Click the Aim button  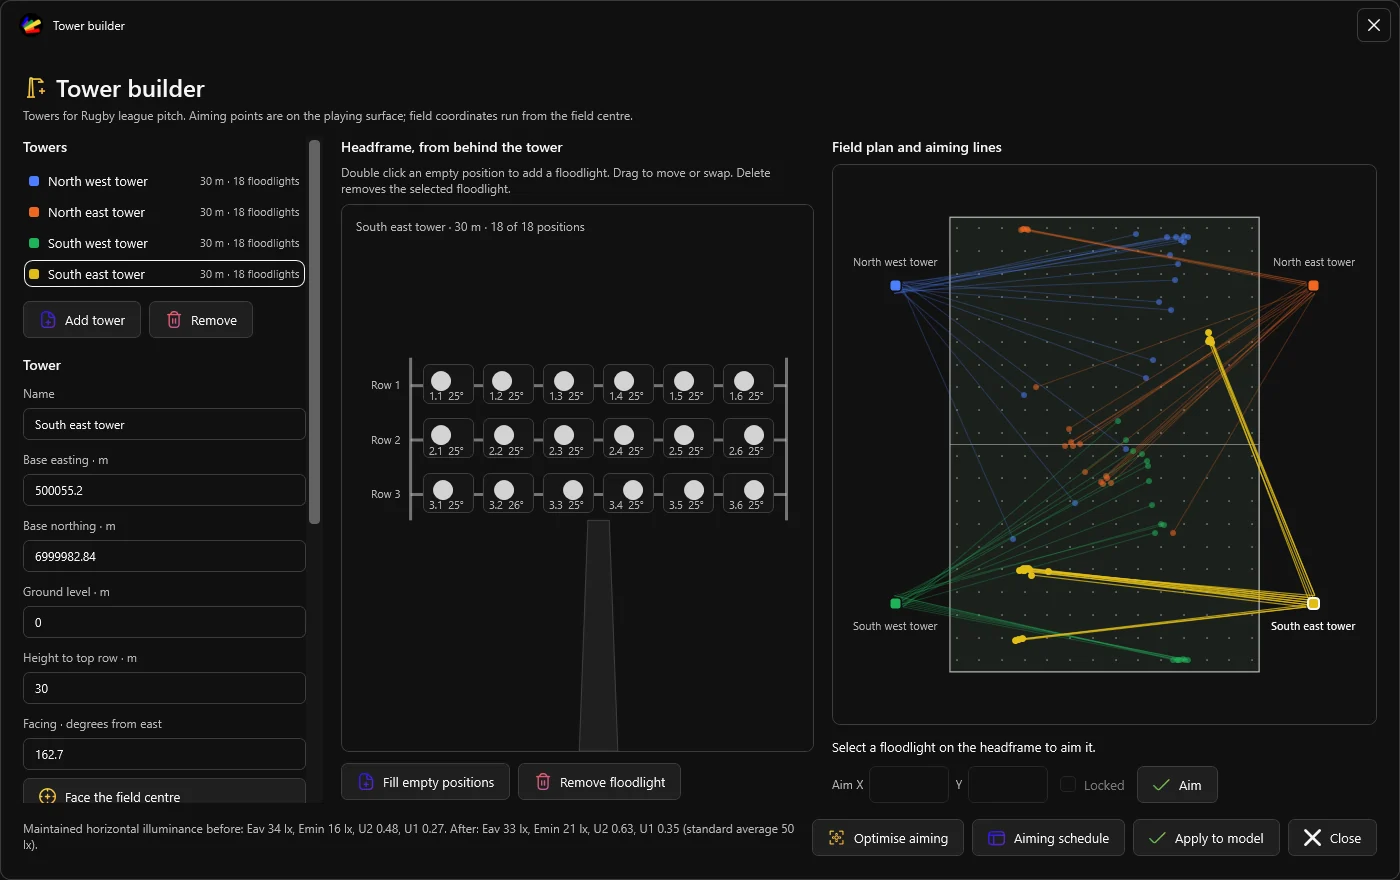(x=1177, y=785)
